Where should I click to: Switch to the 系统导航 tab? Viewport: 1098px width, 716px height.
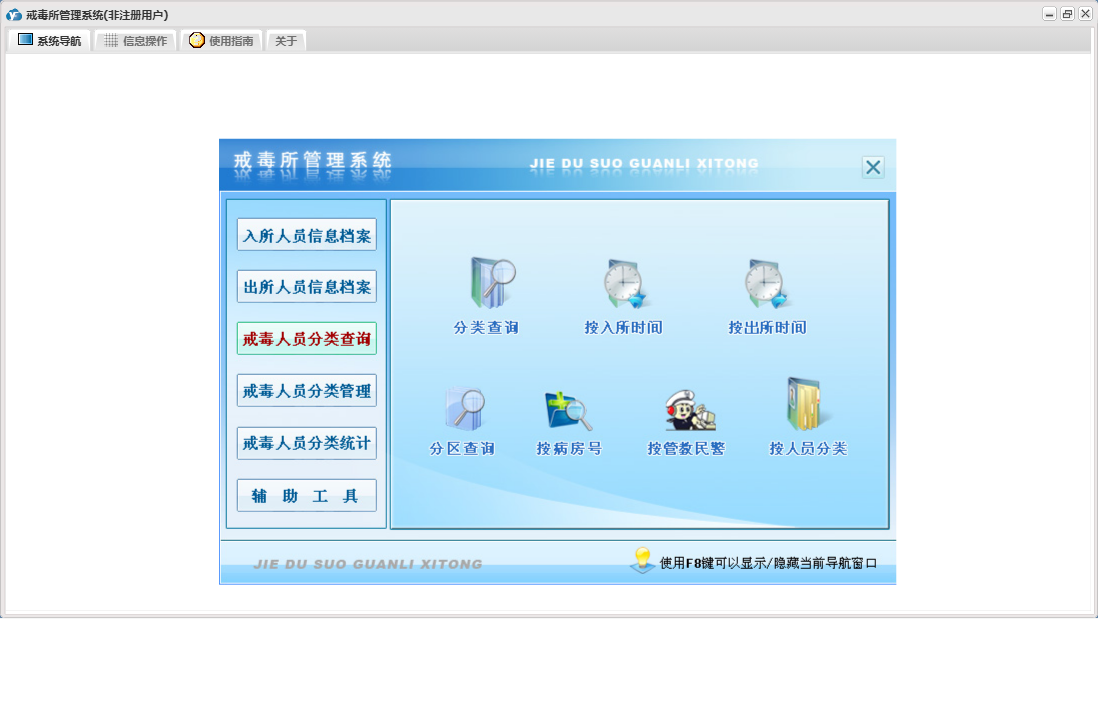(50, 41)
